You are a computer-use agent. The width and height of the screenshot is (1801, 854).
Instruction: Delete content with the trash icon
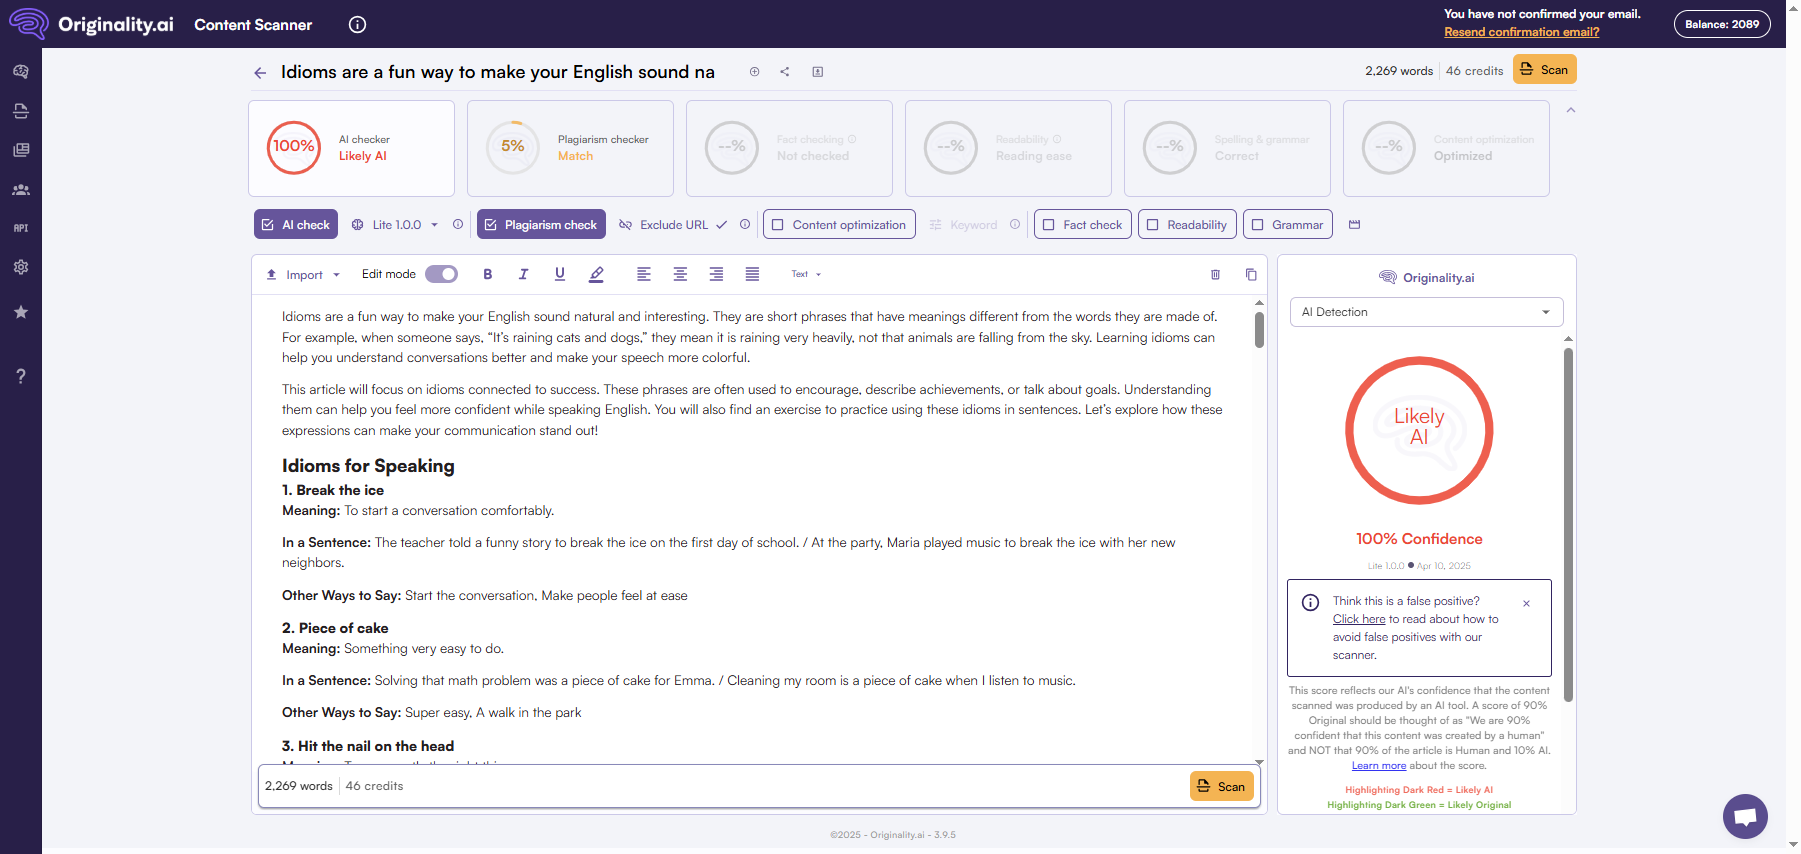click(1215, 274)
